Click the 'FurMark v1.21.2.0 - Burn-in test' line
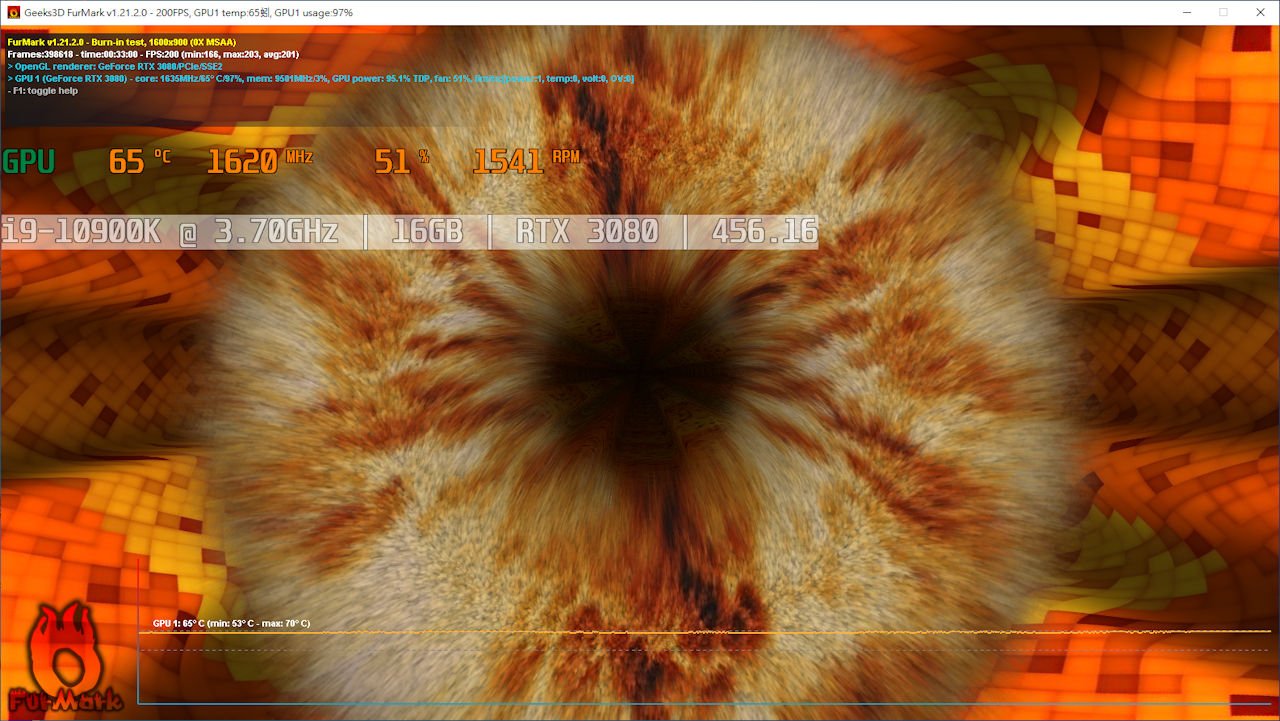 tap(121, 42)
